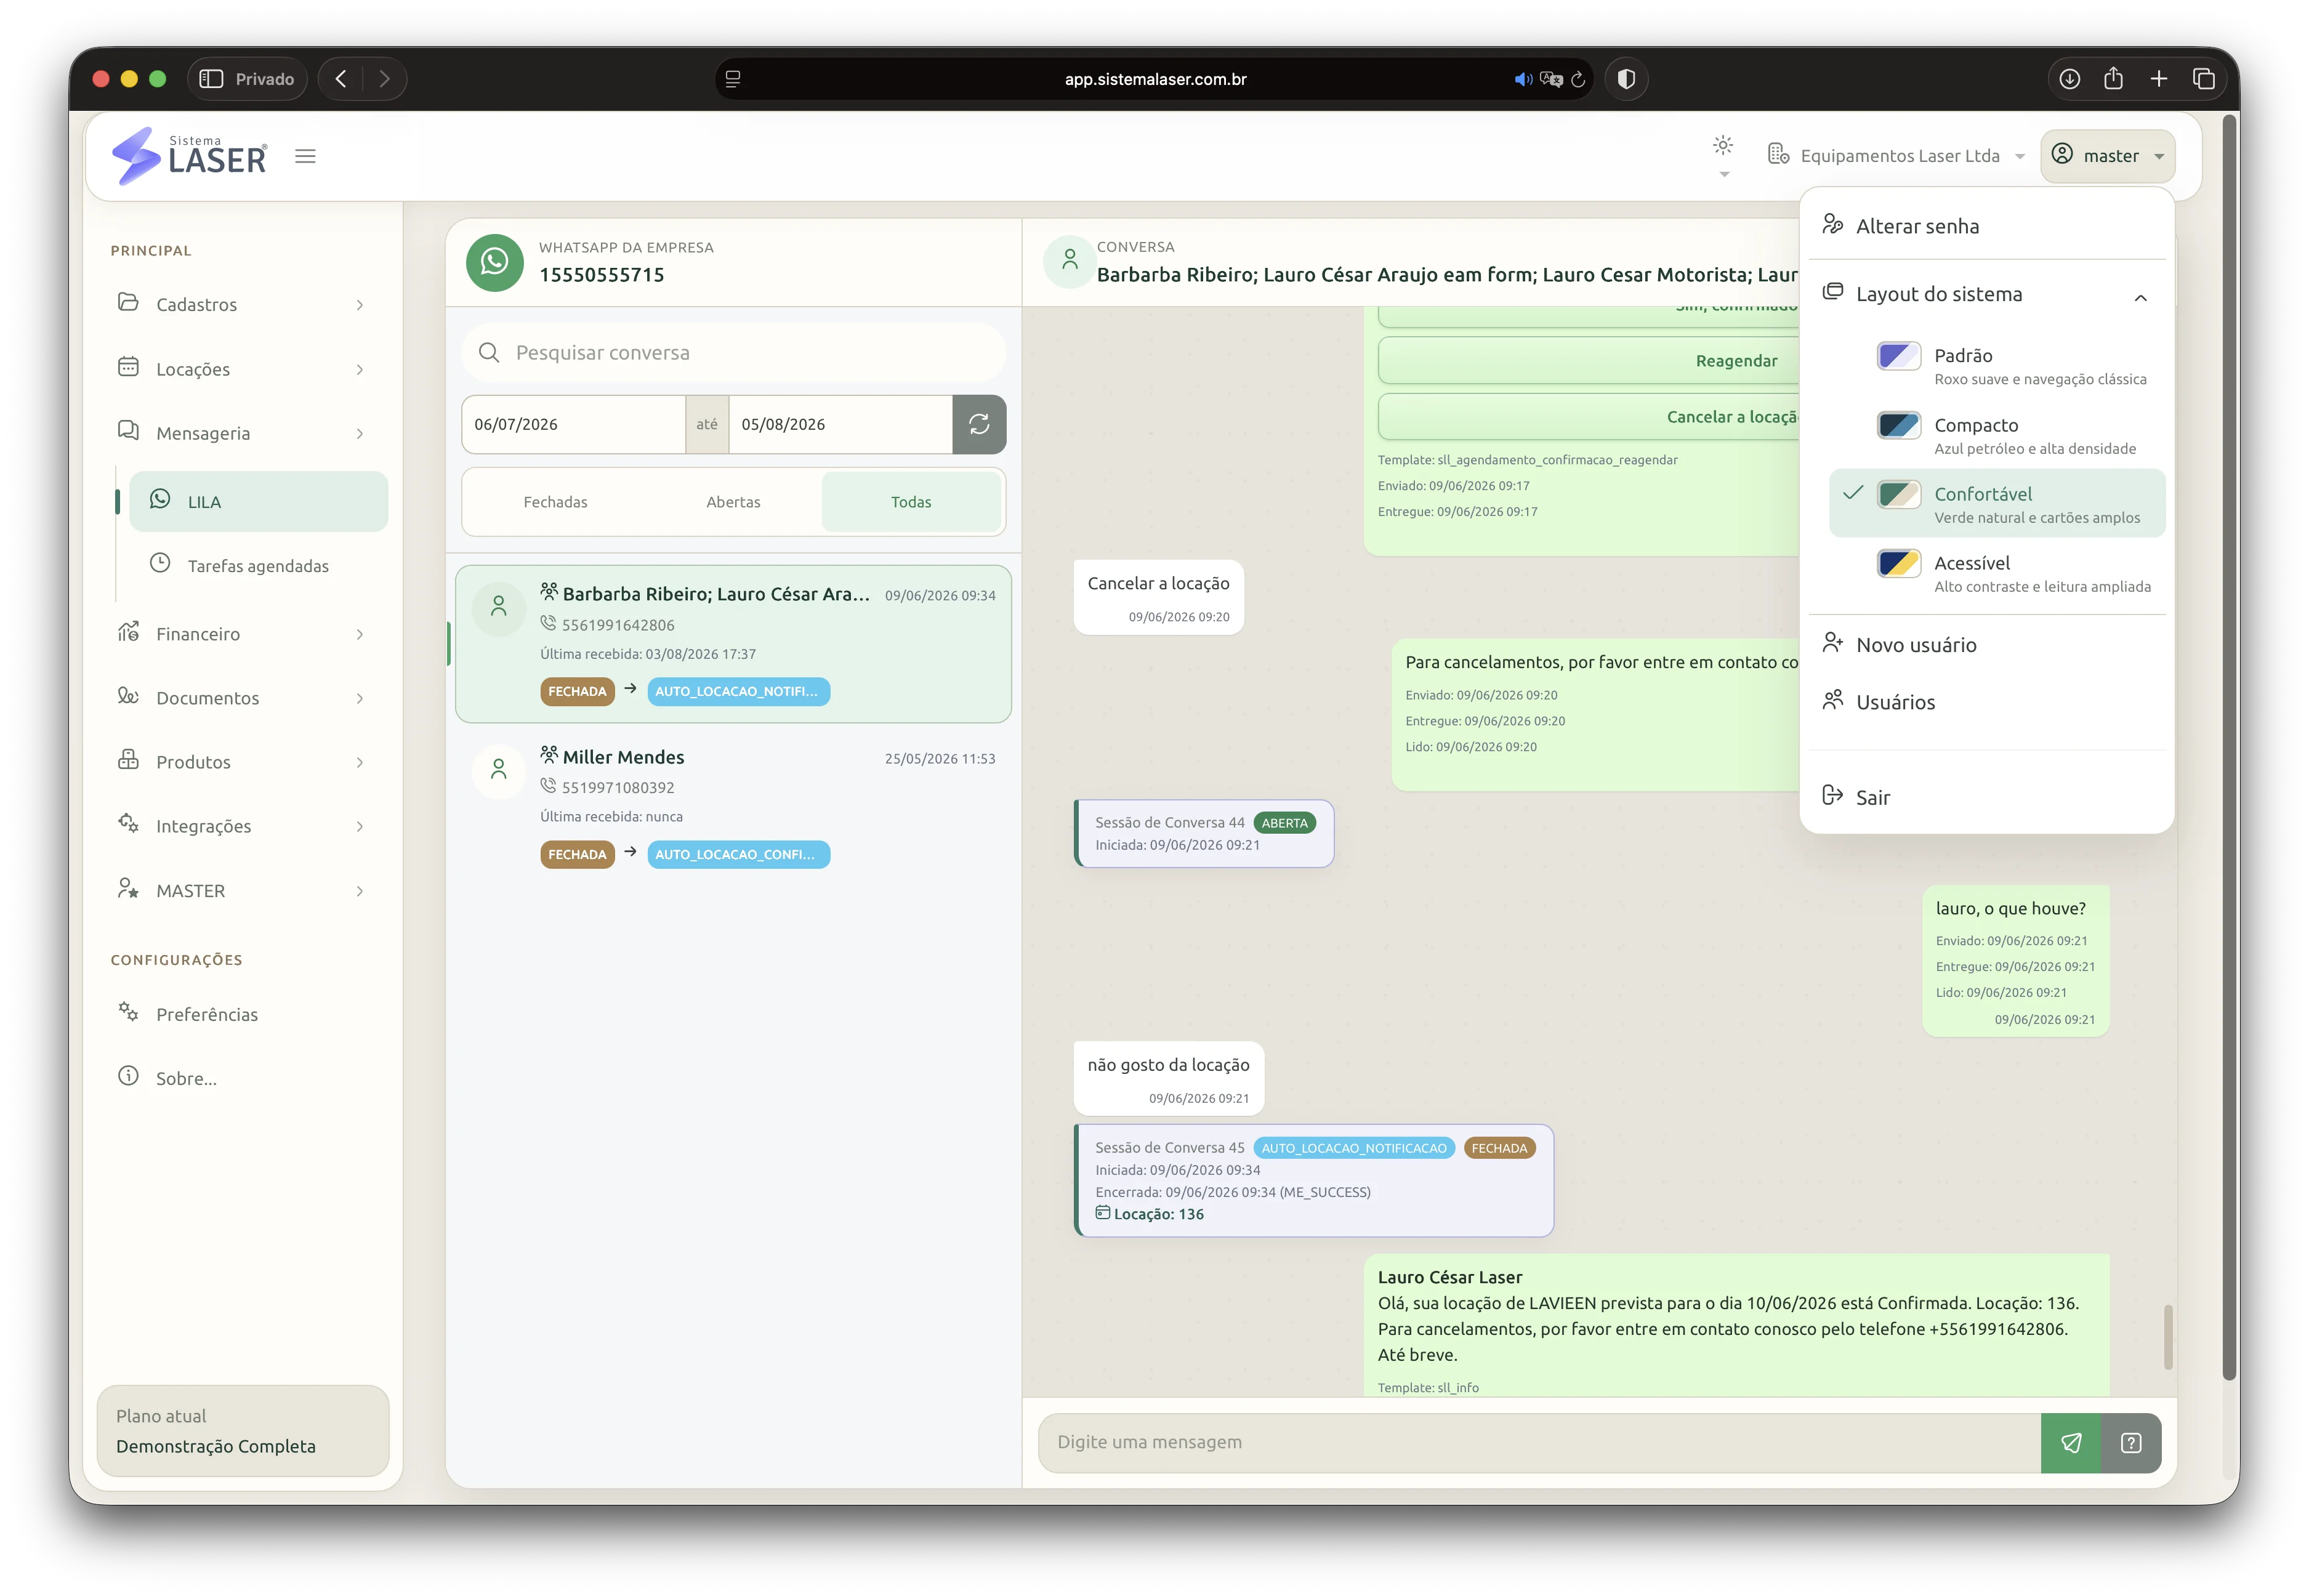2309x1596 pixels.
Task: Select the Acessível layout option
Action: [x=1997, y=573]
